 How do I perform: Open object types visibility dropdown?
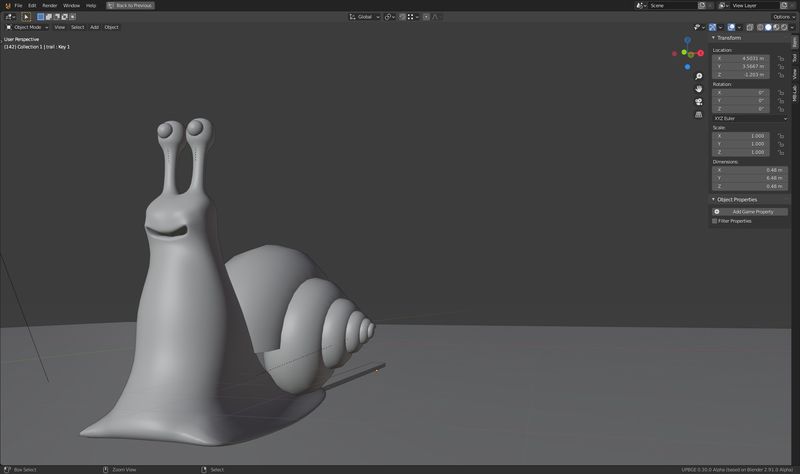coord(699,28)
